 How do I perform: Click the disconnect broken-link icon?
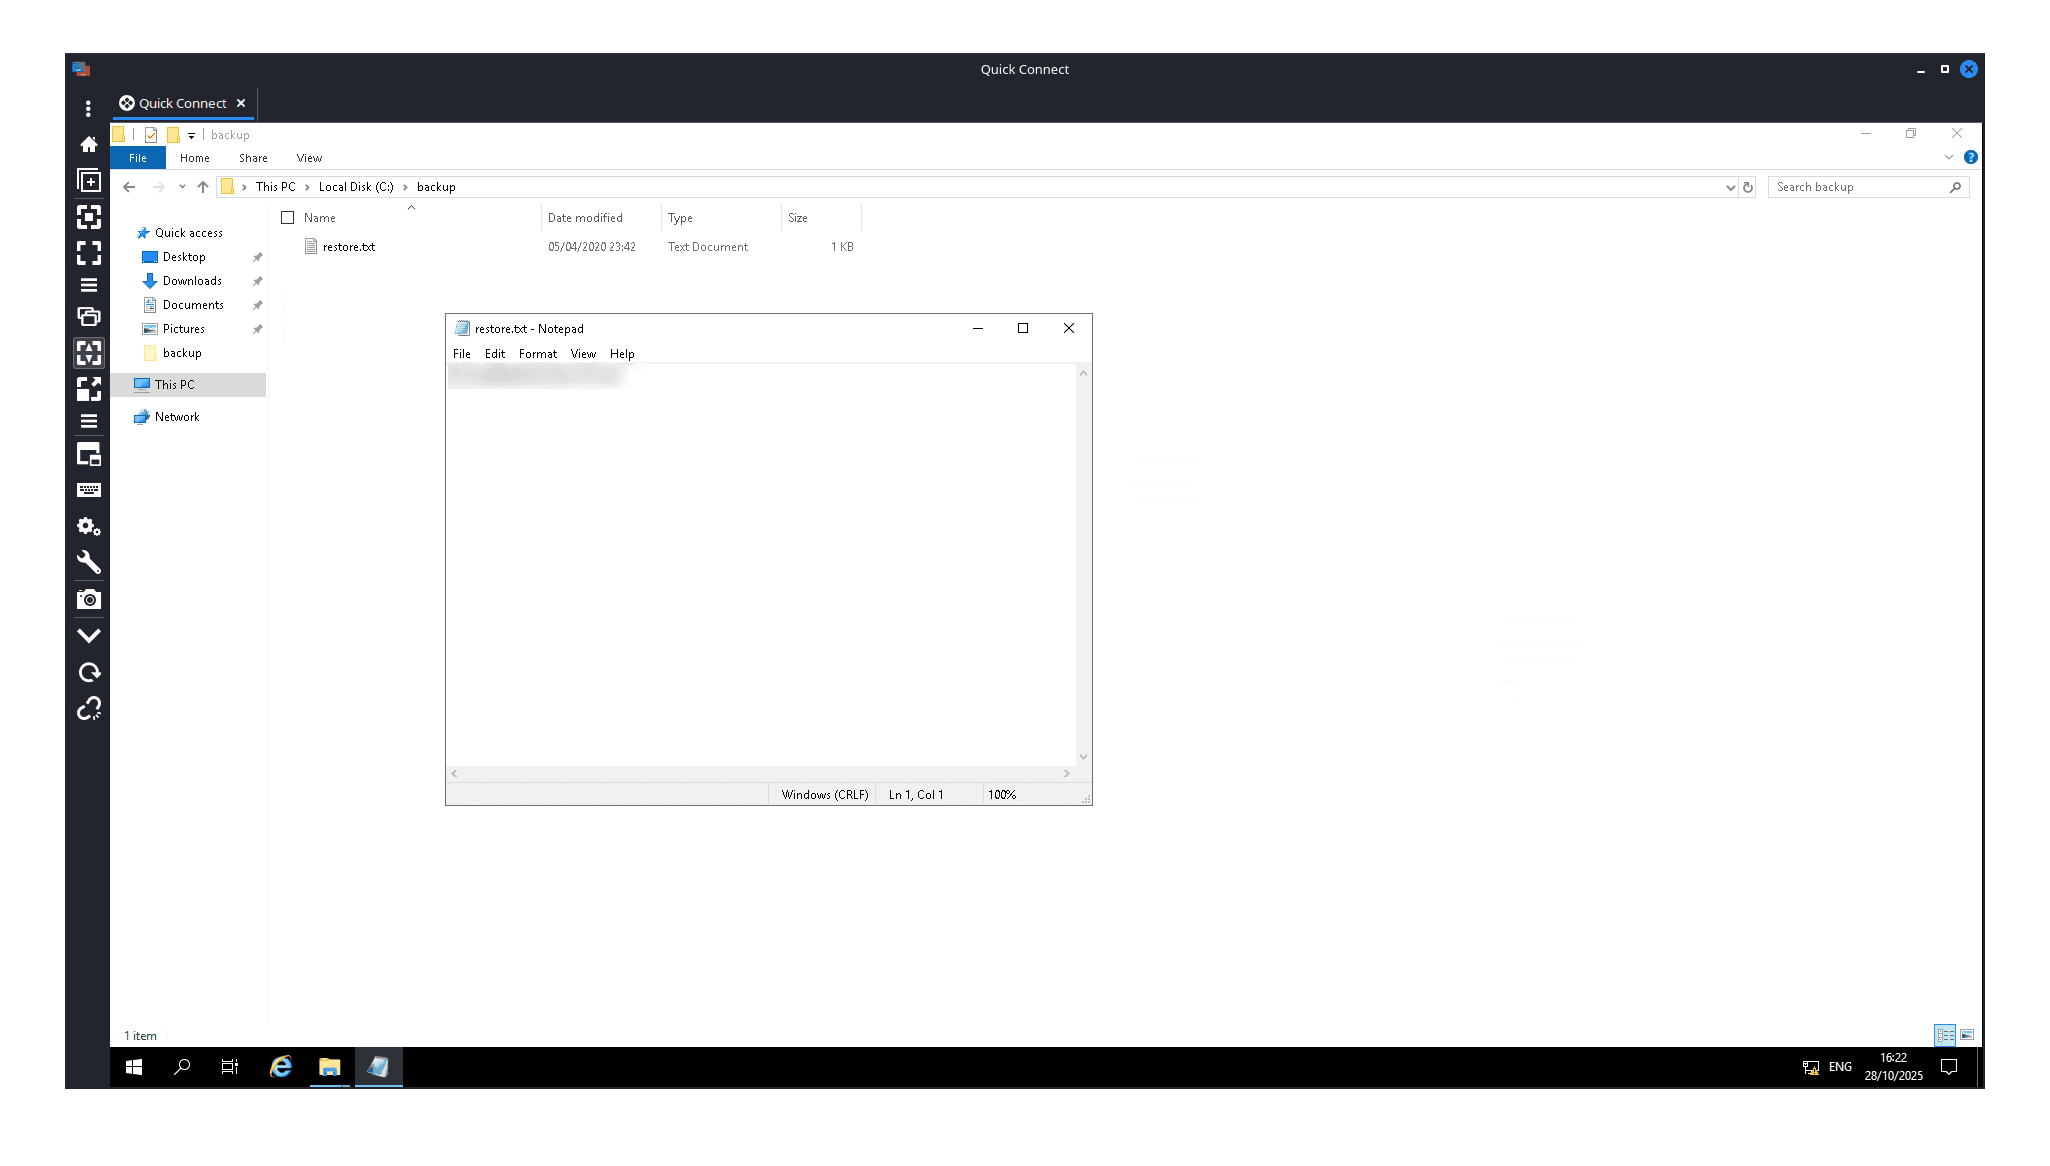pos(89,708)
